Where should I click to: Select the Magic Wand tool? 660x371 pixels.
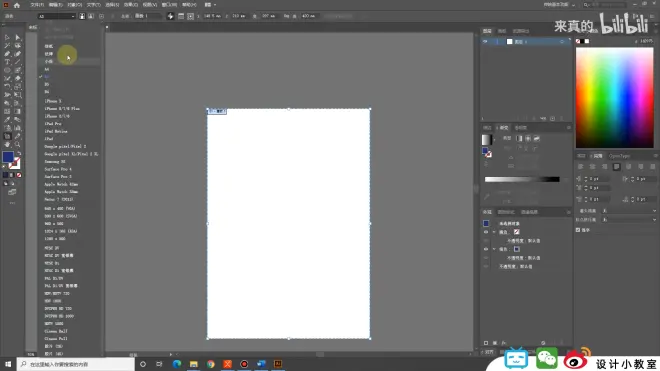[x=7, y=45]
